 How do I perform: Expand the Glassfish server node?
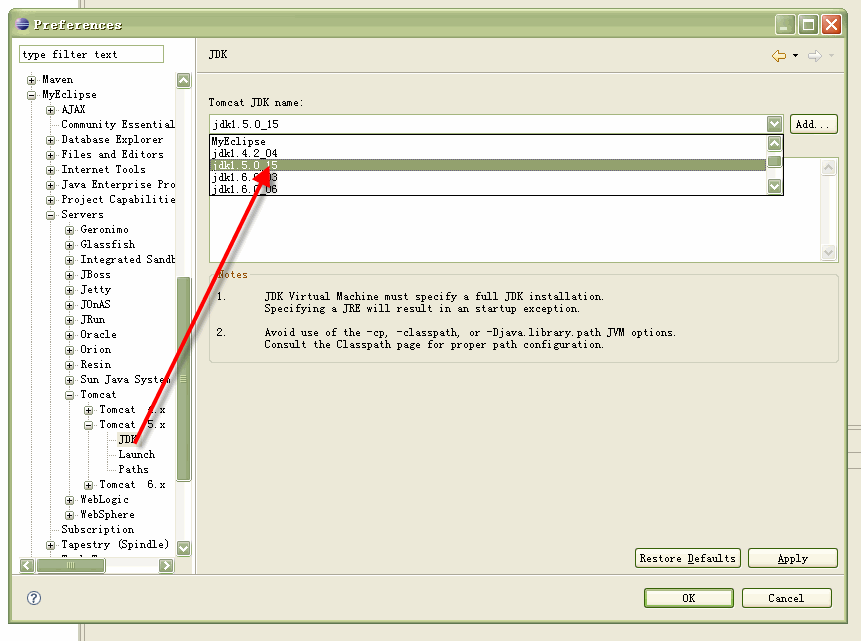(69, 245)
